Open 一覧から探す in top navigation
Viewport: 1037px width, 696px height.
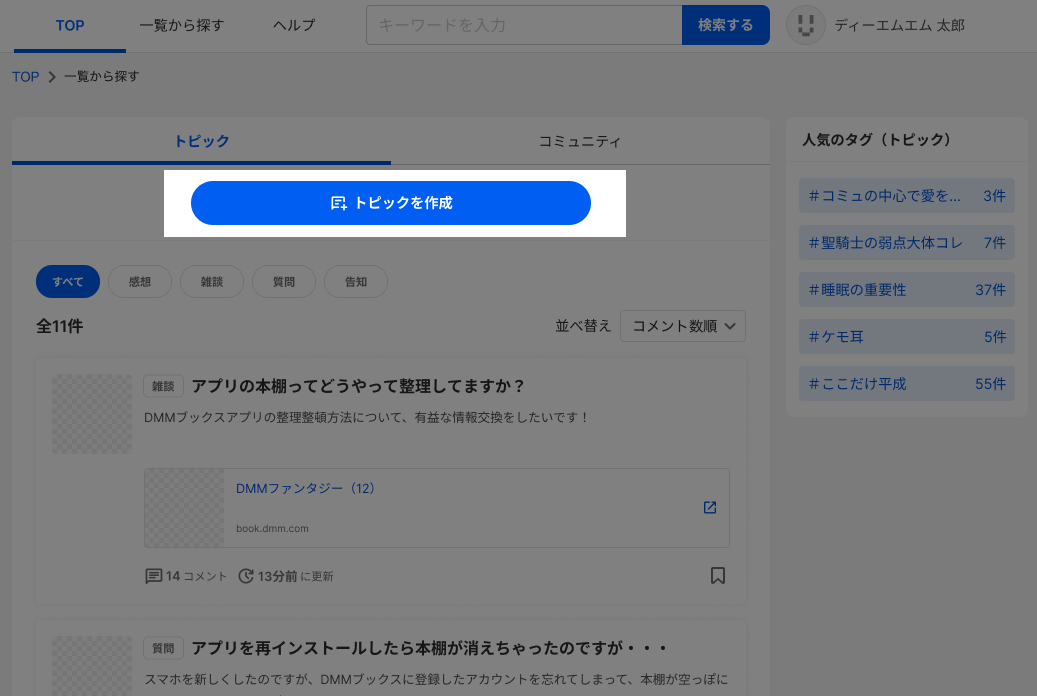(x=182, y=25)
